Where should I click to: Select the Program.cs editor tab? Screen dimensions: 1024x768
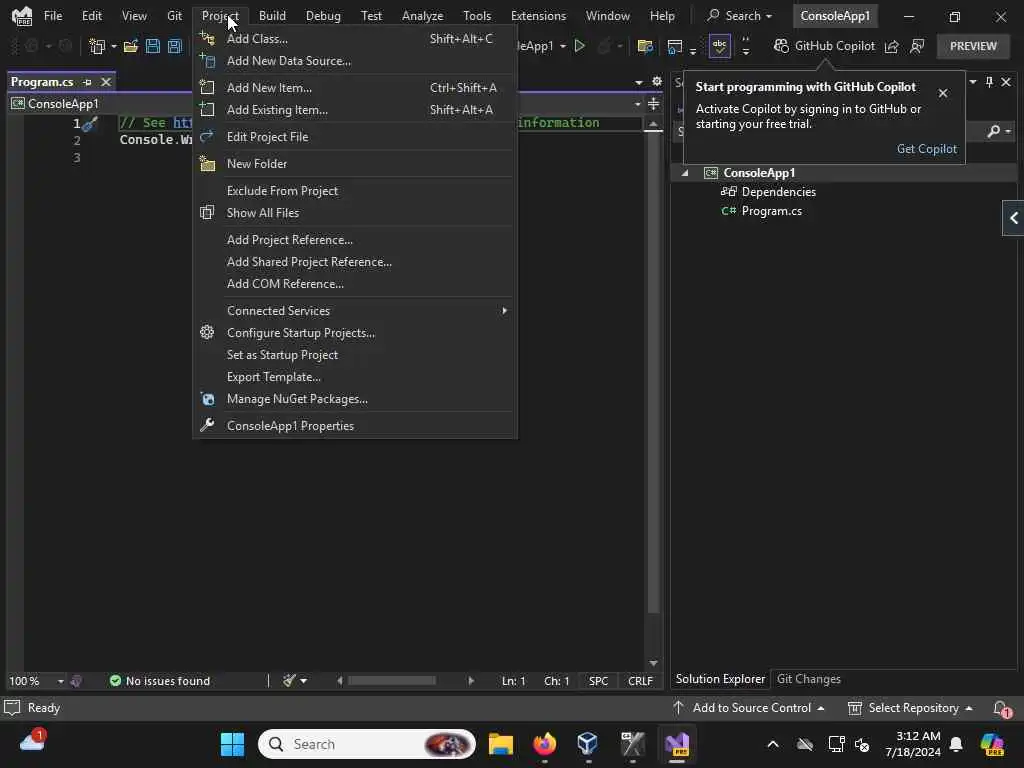click(x=42, y=82)
